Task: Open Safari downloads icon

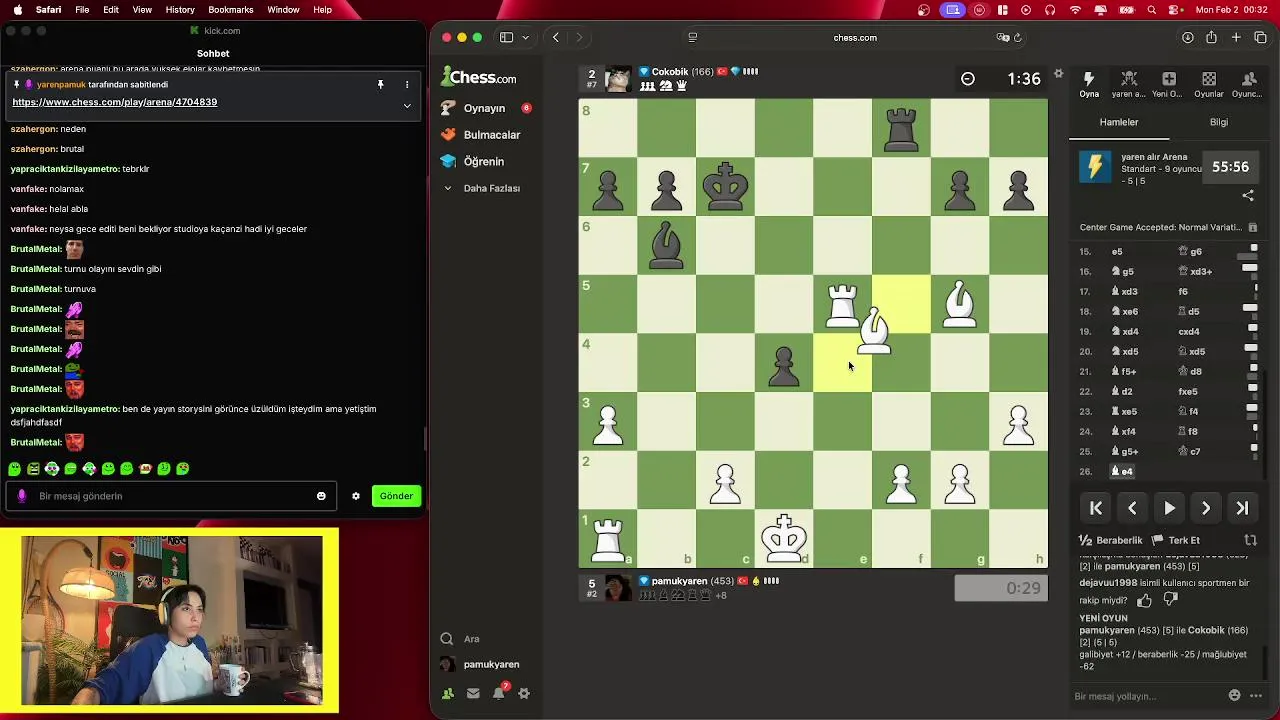Action: pyautogui.click(x=1187, y=38)
